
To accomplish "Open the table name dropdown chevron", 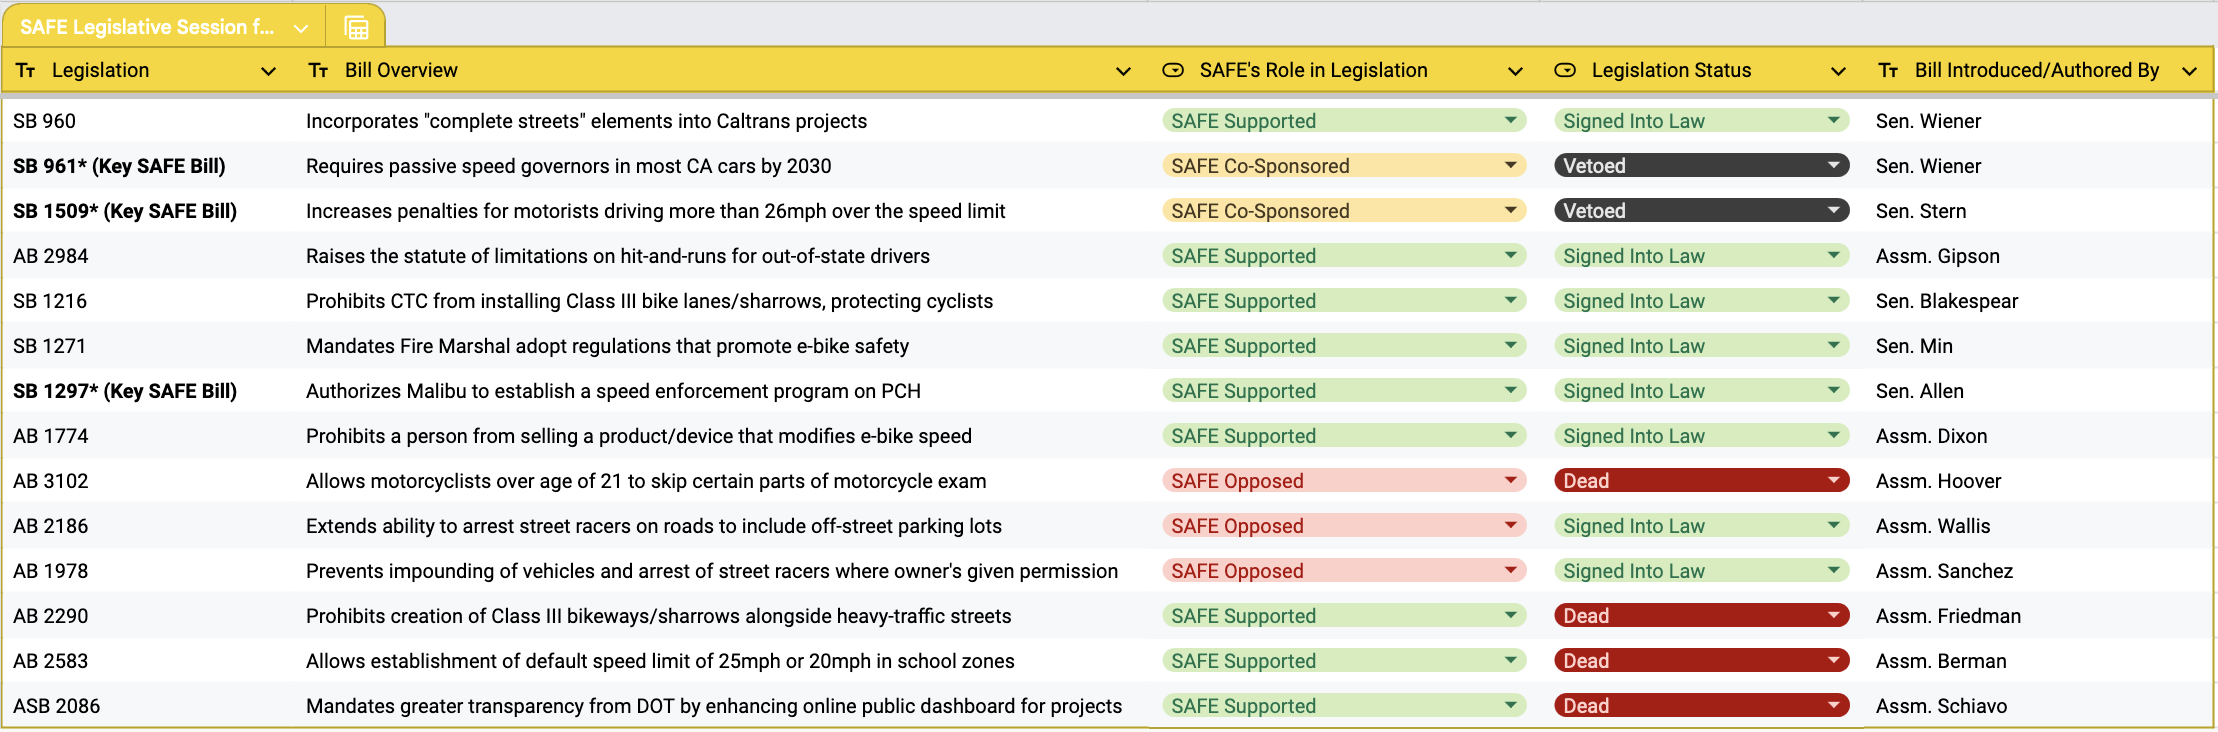I will tap(300, 28).
